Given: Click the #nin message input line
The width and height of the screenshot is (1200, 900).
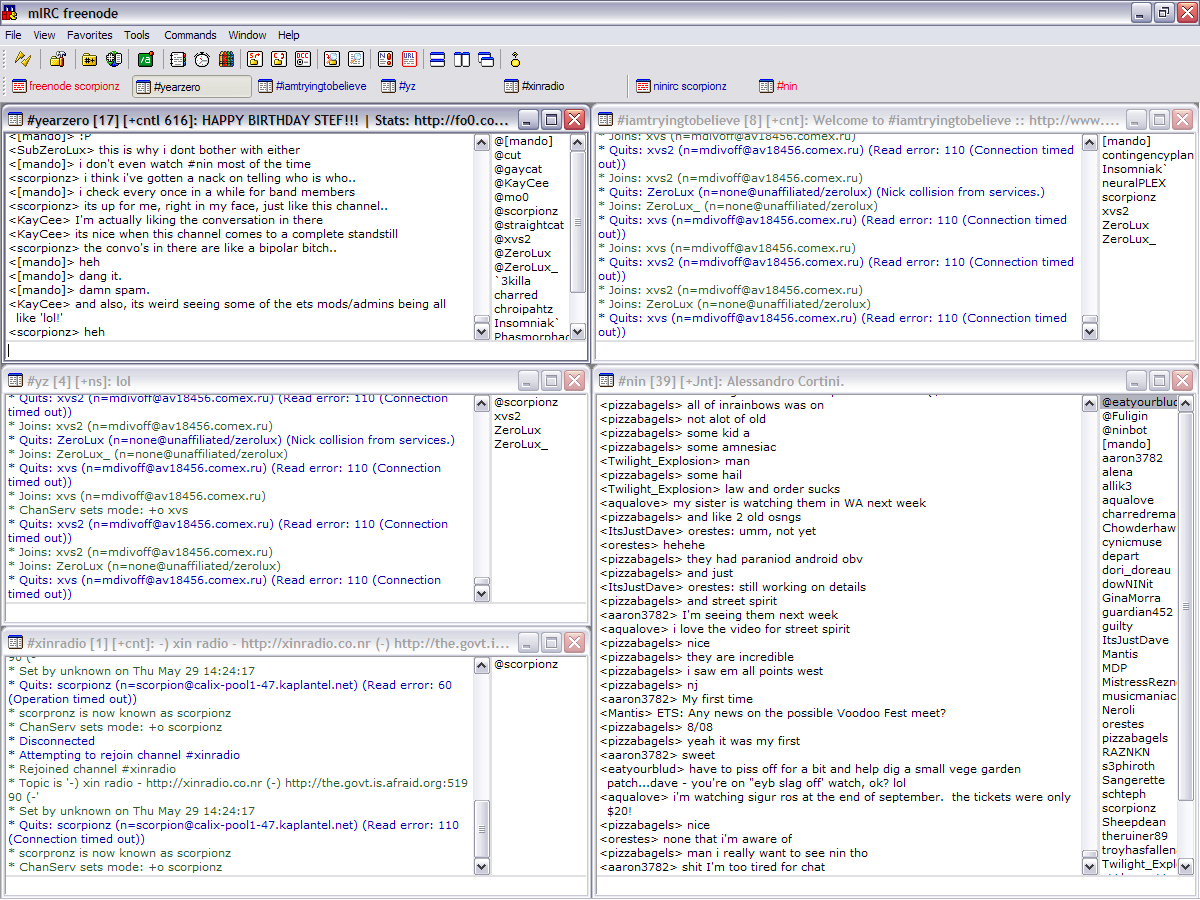Looking at the screenshot, I should point(895,885).
